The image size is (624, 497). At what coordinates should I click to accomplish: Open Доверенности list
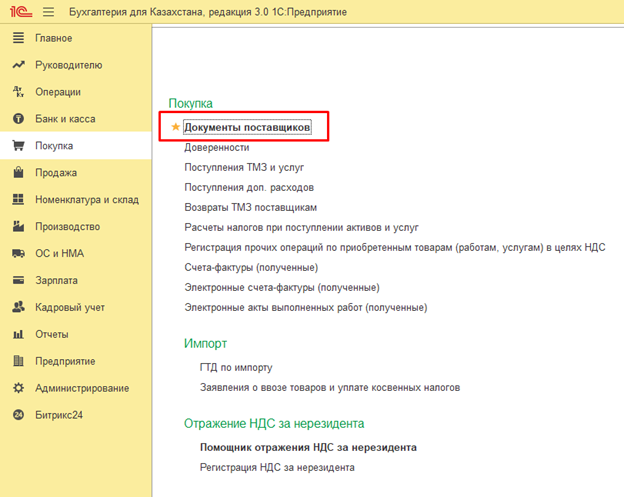[216, 147]
